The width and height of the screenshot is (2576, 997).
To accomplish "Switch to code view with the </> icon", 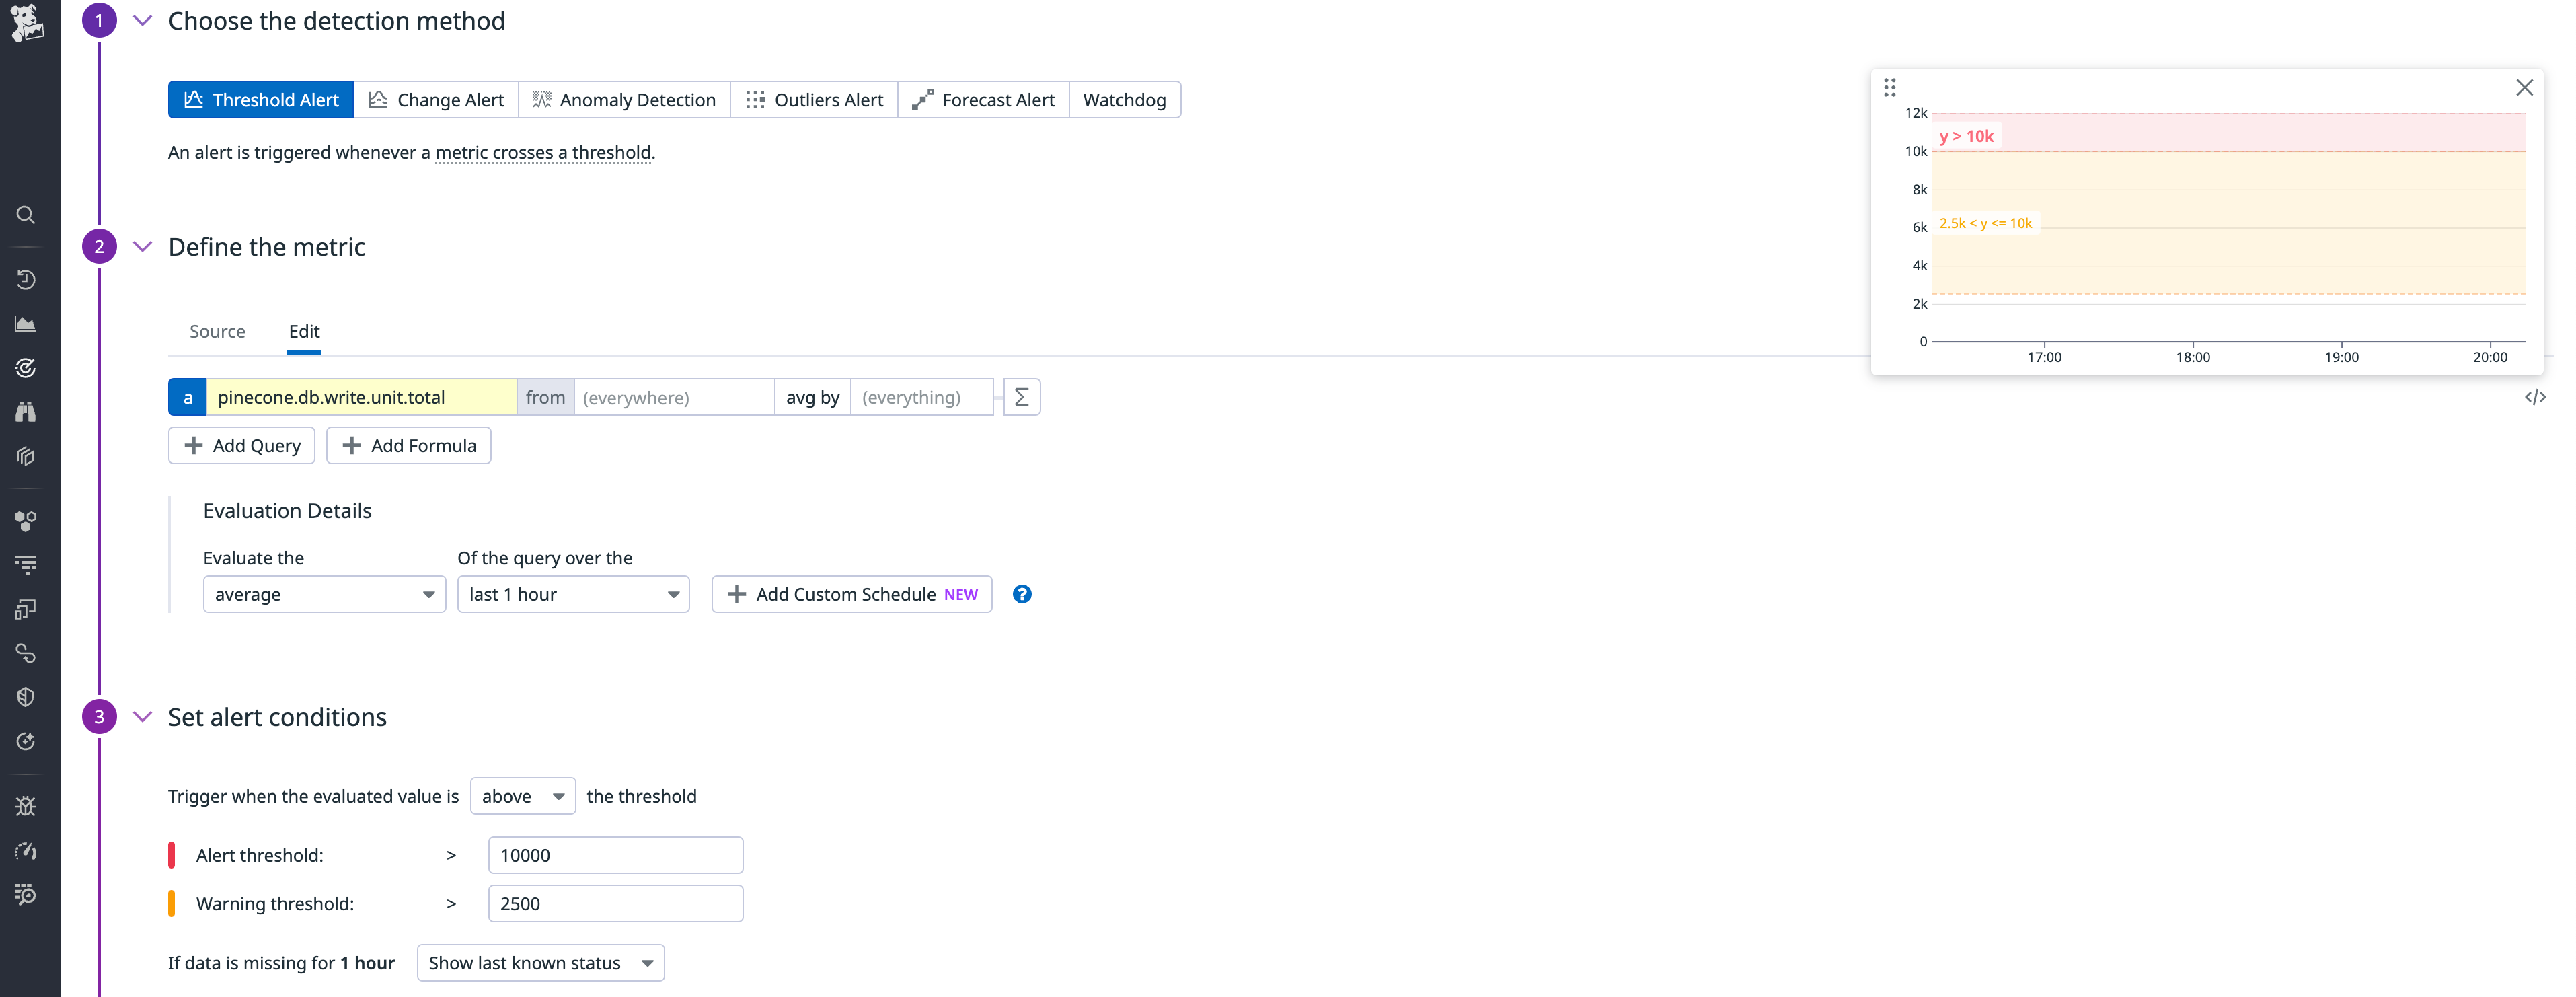I will (x=2536, y=397).
